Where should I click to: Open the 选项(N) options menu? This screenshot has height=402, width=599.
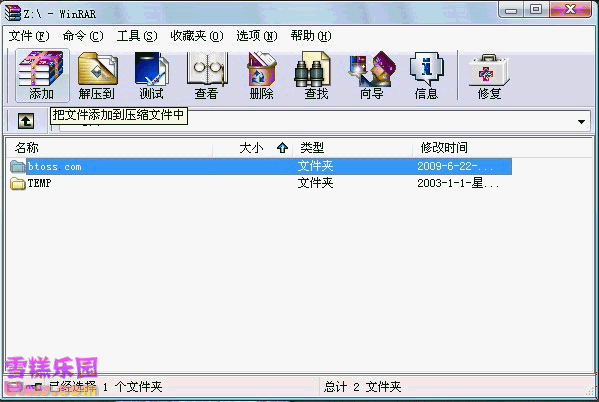click(257, 36)
